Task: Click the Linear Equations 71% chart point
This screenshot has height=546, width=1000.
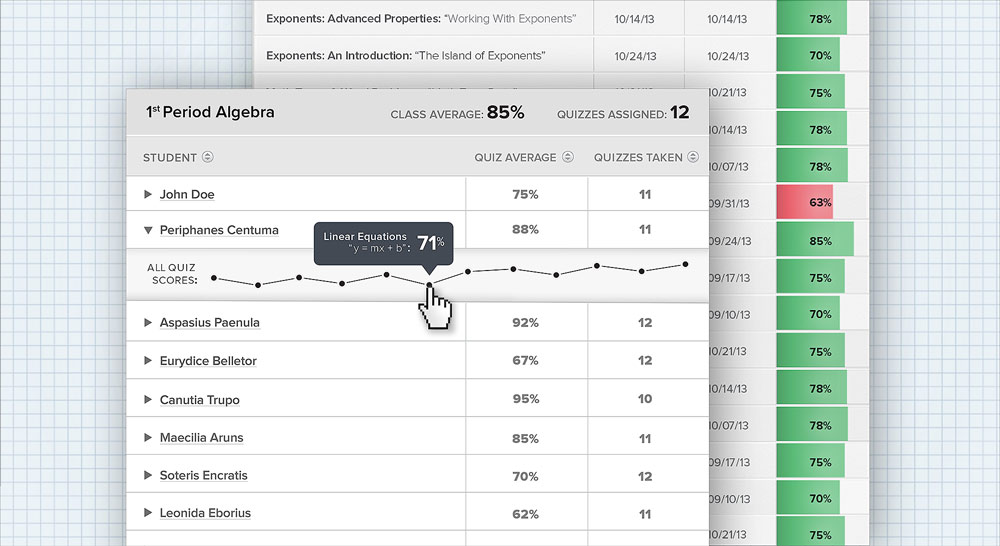Action: [x=430, y=285]
